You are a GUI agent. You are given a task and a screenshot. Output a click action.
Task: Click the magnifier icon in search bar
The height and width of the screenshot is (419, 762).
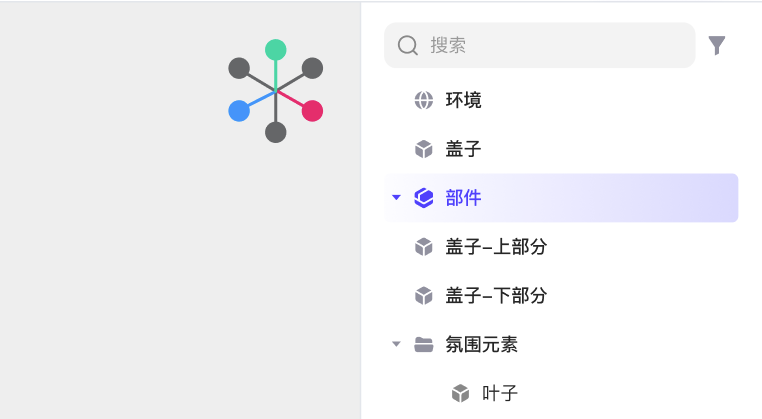408,46
